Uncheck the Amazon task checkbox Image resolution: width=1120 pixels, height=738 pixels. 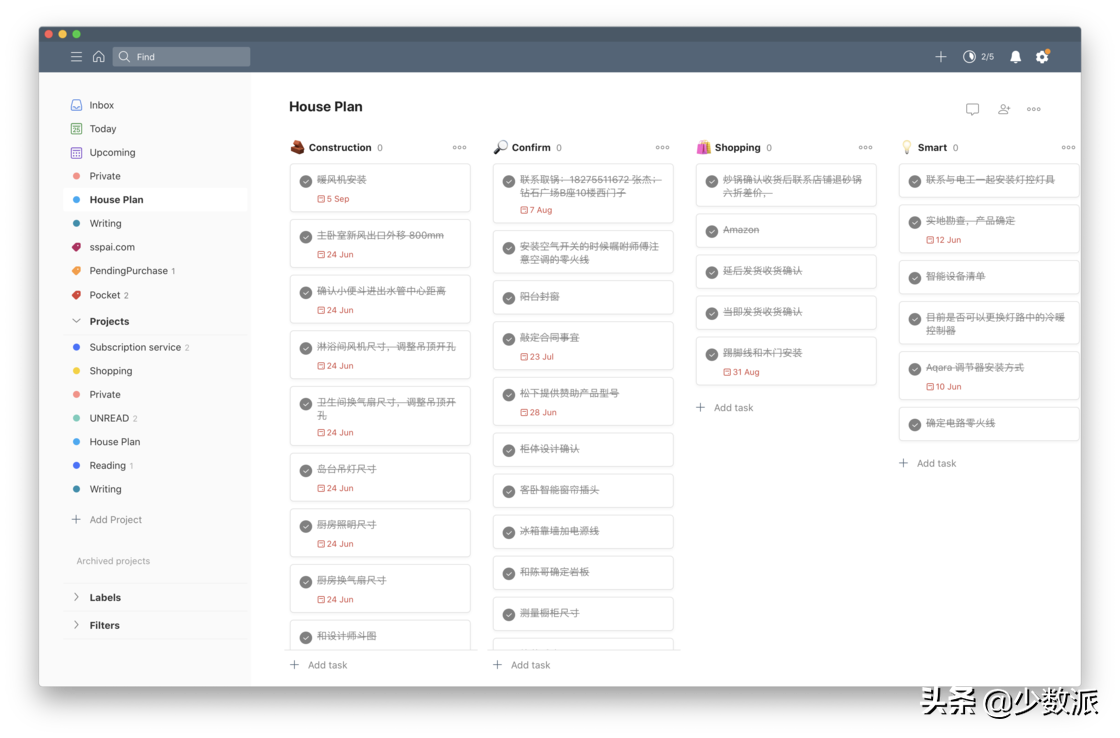coord(711,231)
